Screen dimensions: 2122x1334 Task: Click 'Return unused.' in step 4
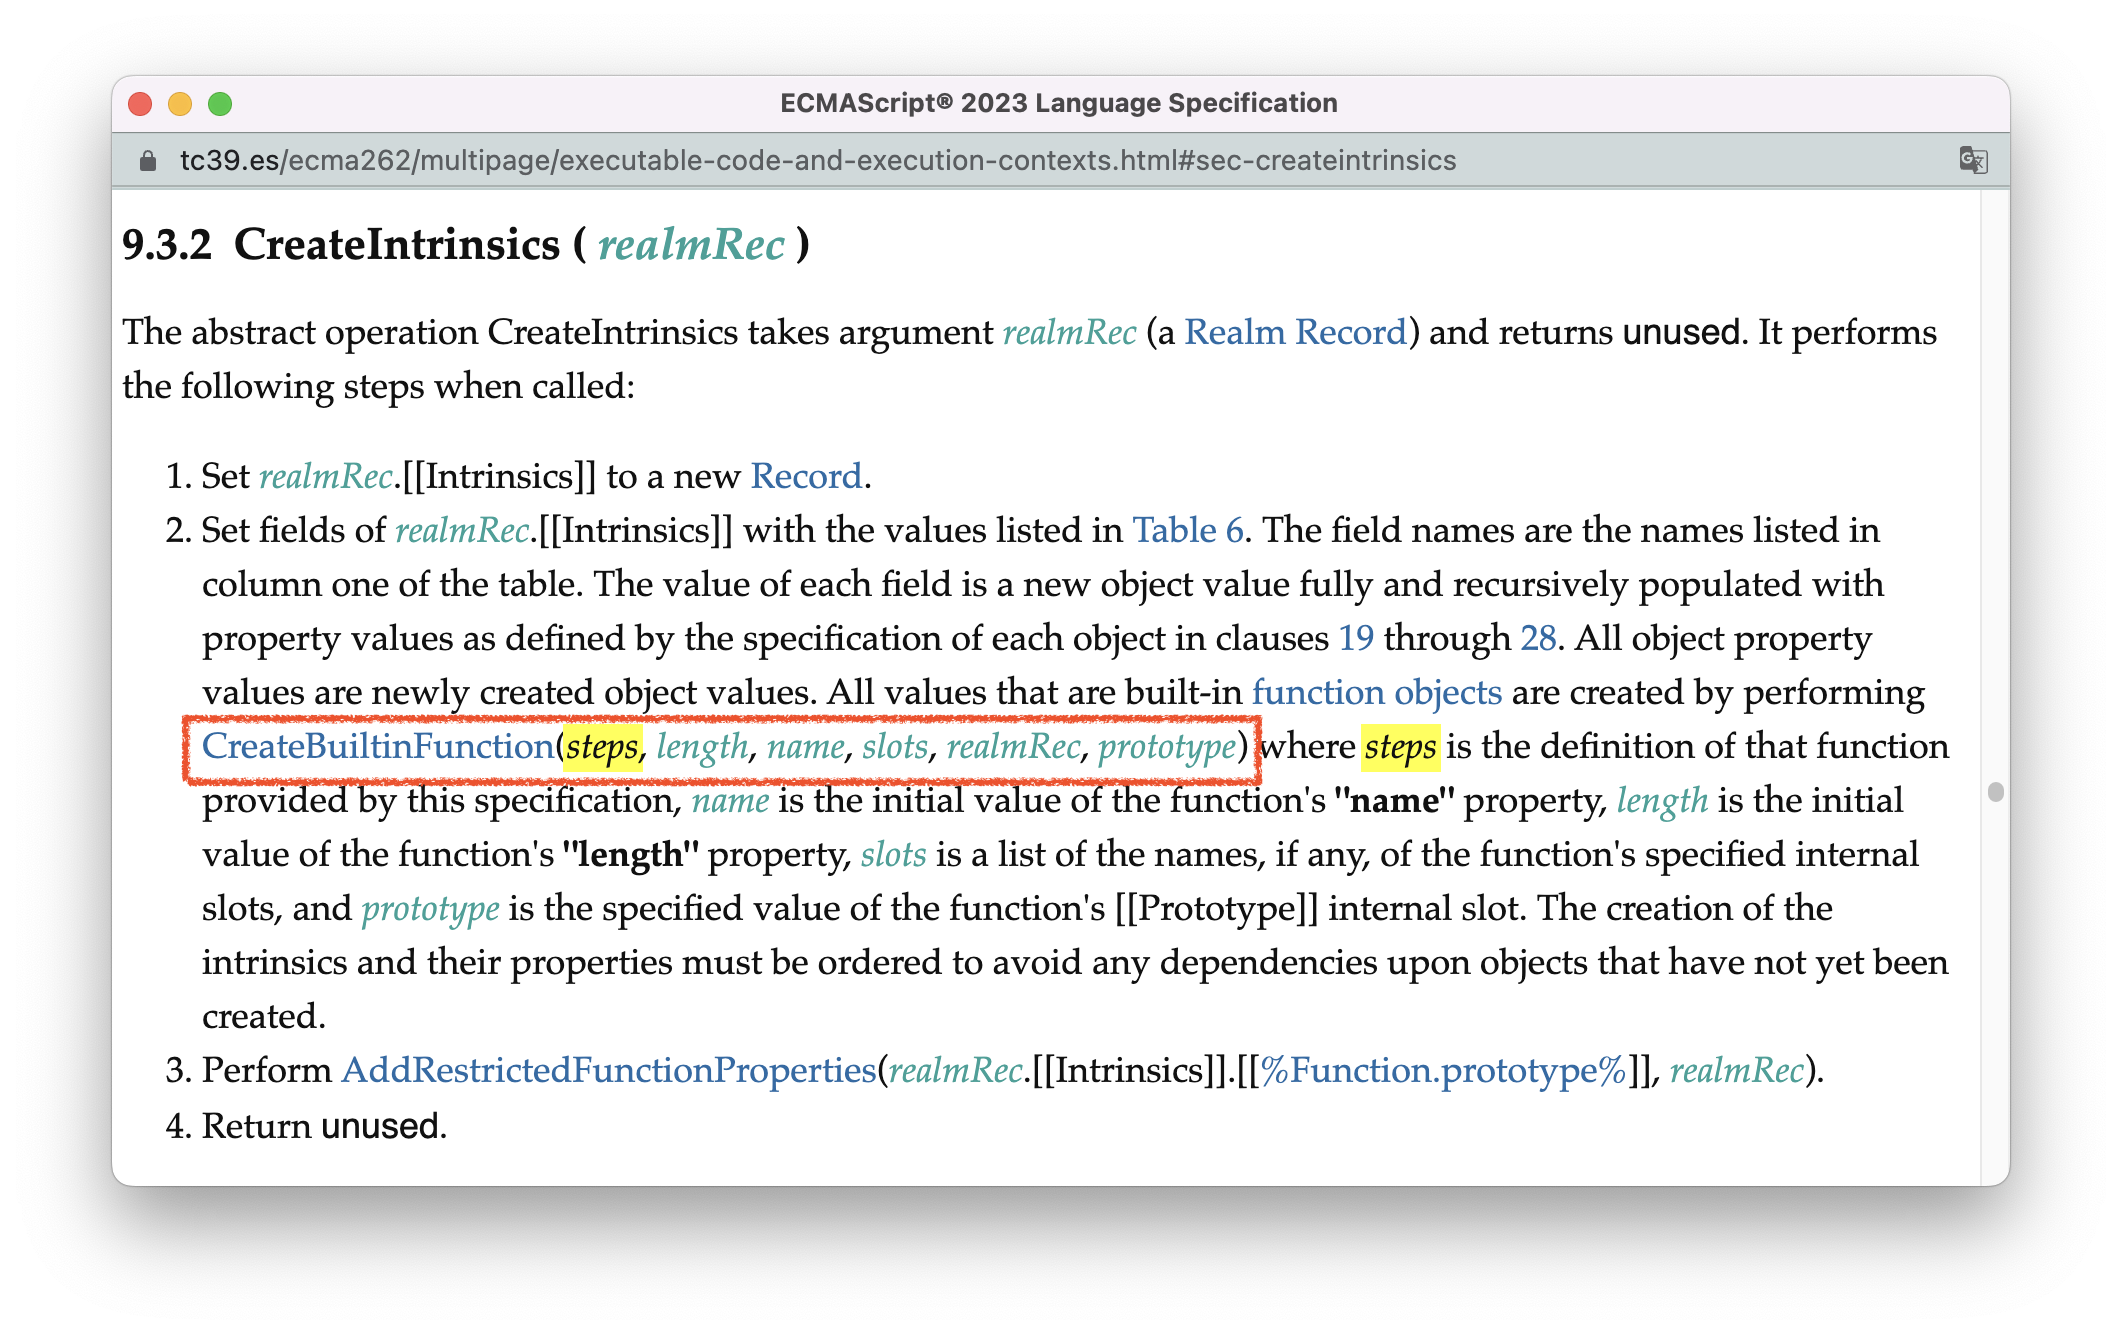(x=324, y=1126)
